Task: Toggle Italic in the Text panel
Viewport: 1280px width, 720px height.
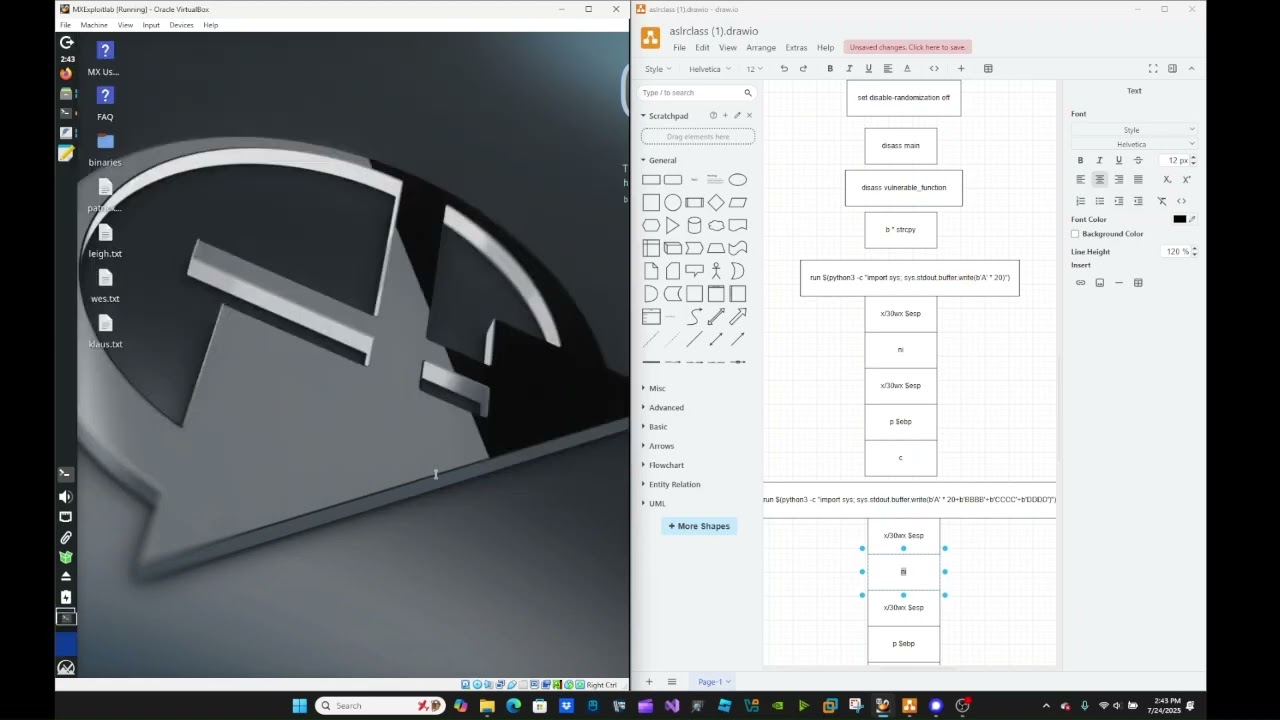Action: 1099,160
